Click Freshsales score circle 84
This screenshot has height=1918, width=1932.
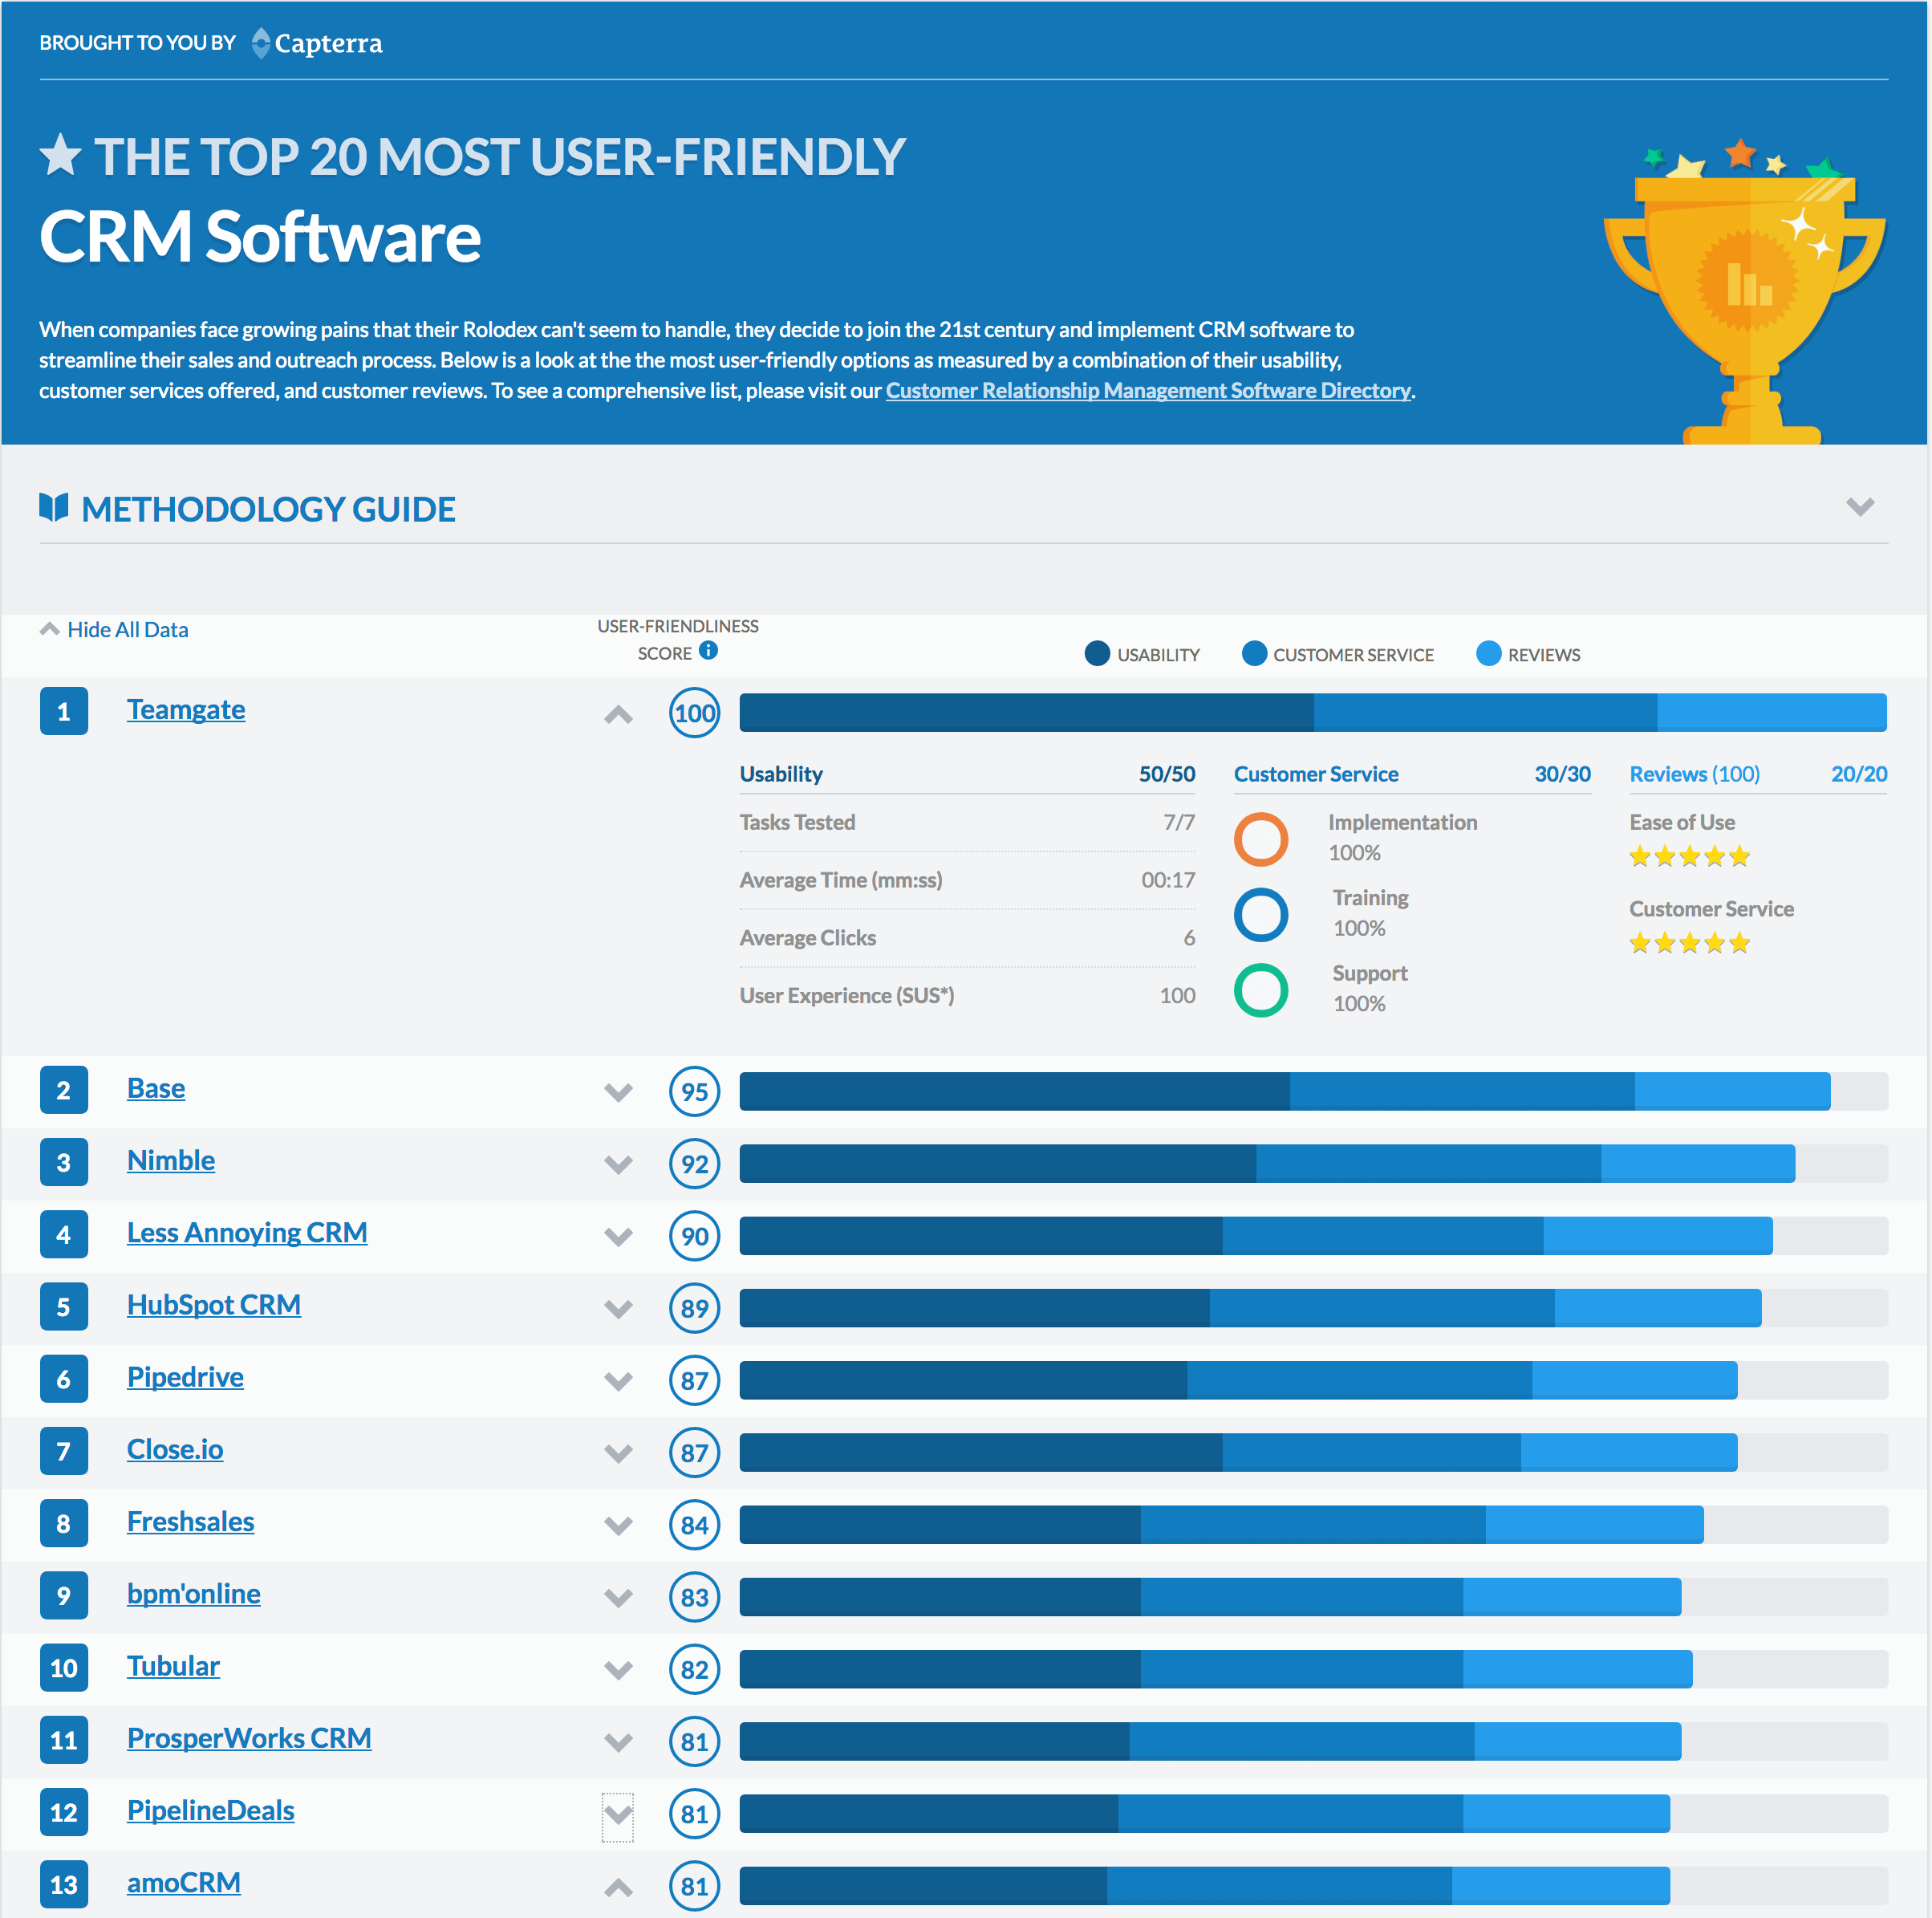[x=694, y=1524]
